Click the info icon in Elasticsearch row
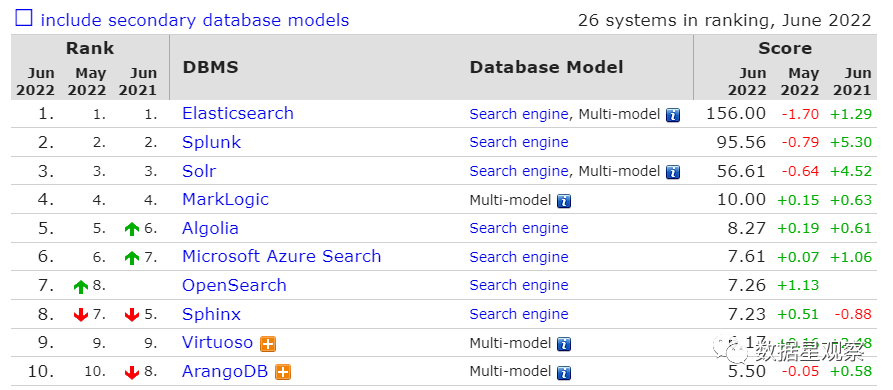This screenshot has height=390, width=893. (673, 115)
